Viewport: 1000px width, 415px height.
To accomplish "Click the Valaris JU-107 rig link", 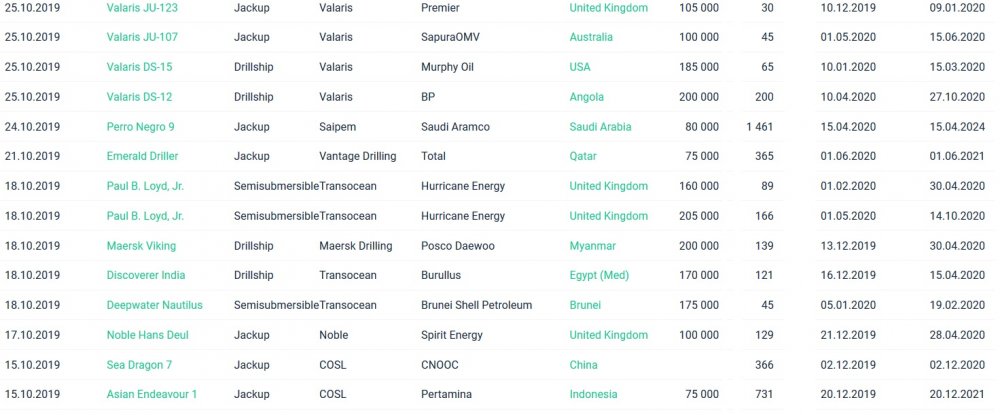I will click(x=142, y=38).
